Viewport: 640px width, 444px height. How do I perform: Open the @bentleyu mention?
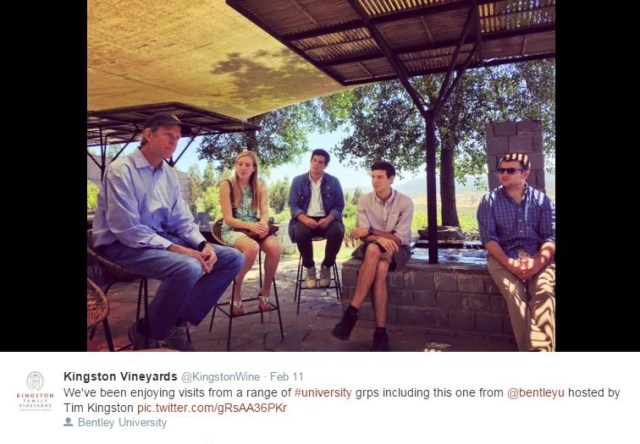536,393
